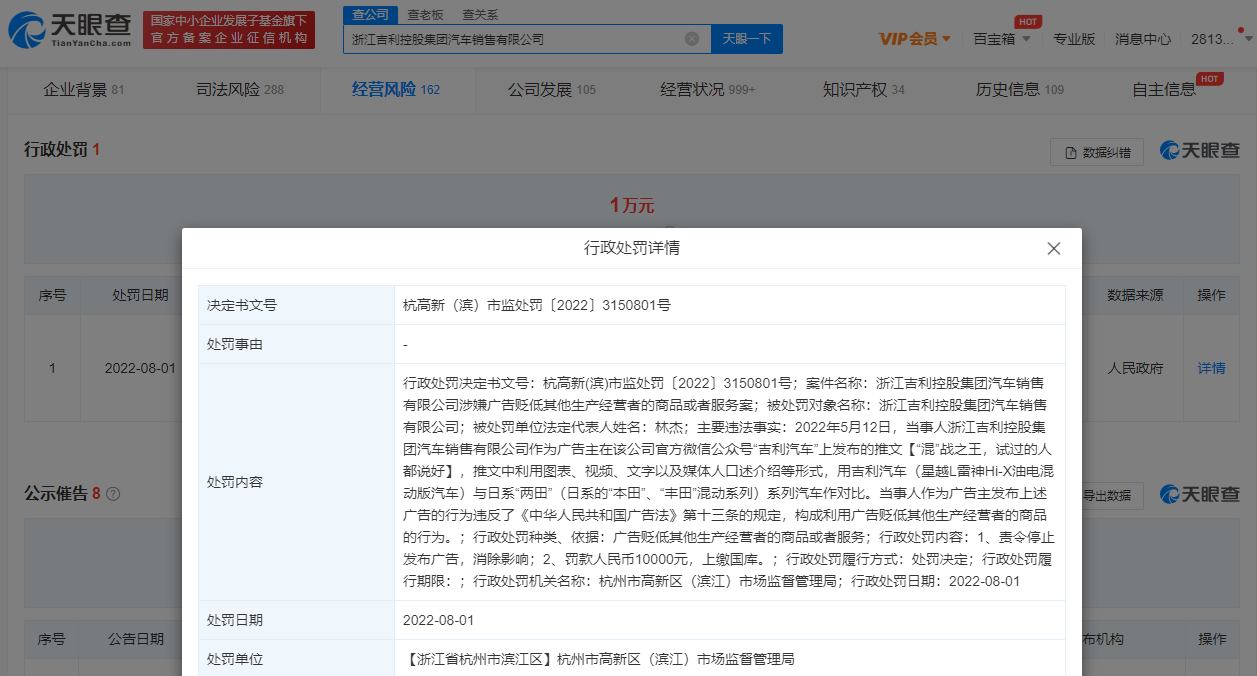This screenshot has height=676, width=1257.
Task: Click the 行政处罚 section heading
Action: (x=62, y=150)
